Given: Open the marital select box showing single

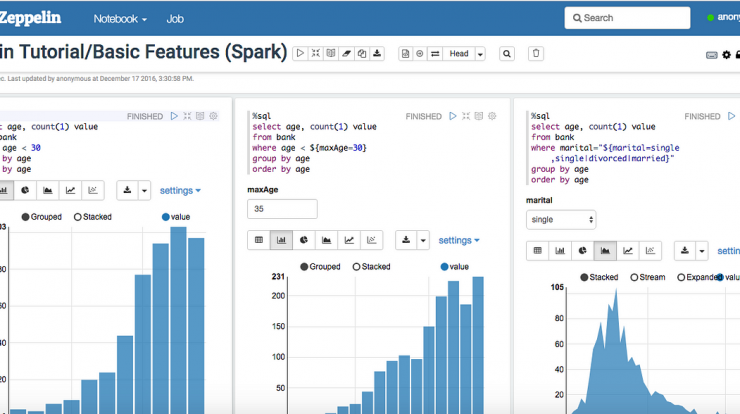Looking at the screenshot, I should [x=561, y=220].
